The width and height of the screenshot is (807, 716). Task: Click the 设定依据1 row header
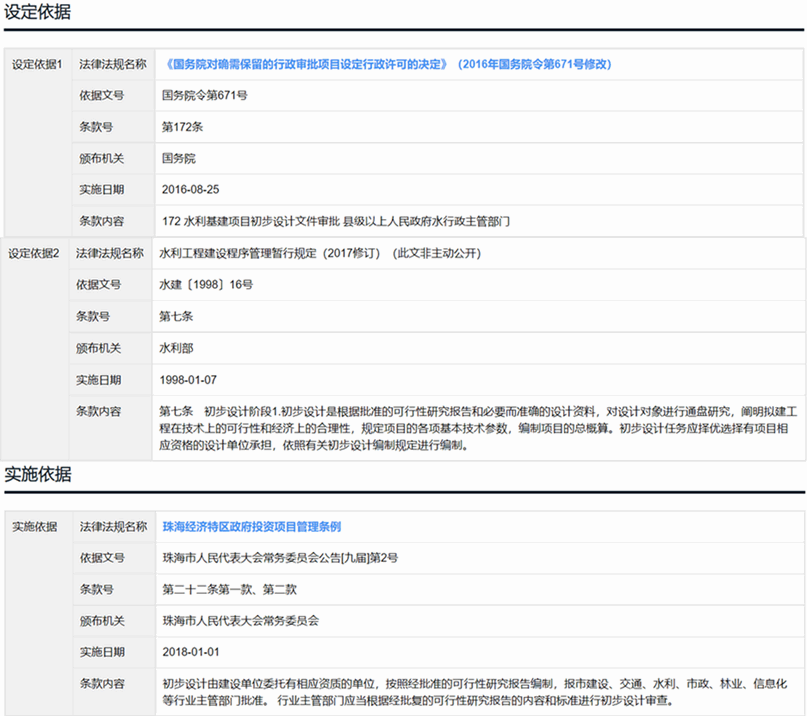coord(37,64)
